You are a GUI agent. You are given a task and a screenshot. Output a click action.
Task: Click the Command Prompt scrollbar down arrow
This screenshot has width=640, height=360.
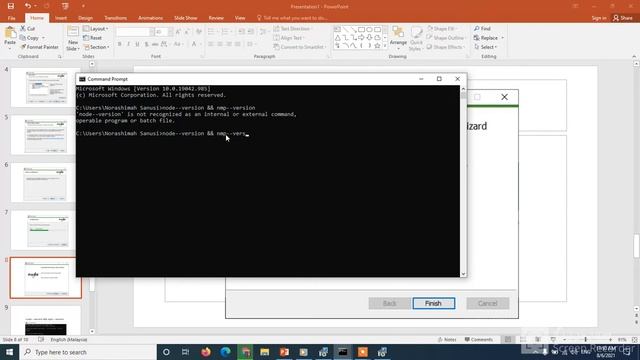(463, 274)
